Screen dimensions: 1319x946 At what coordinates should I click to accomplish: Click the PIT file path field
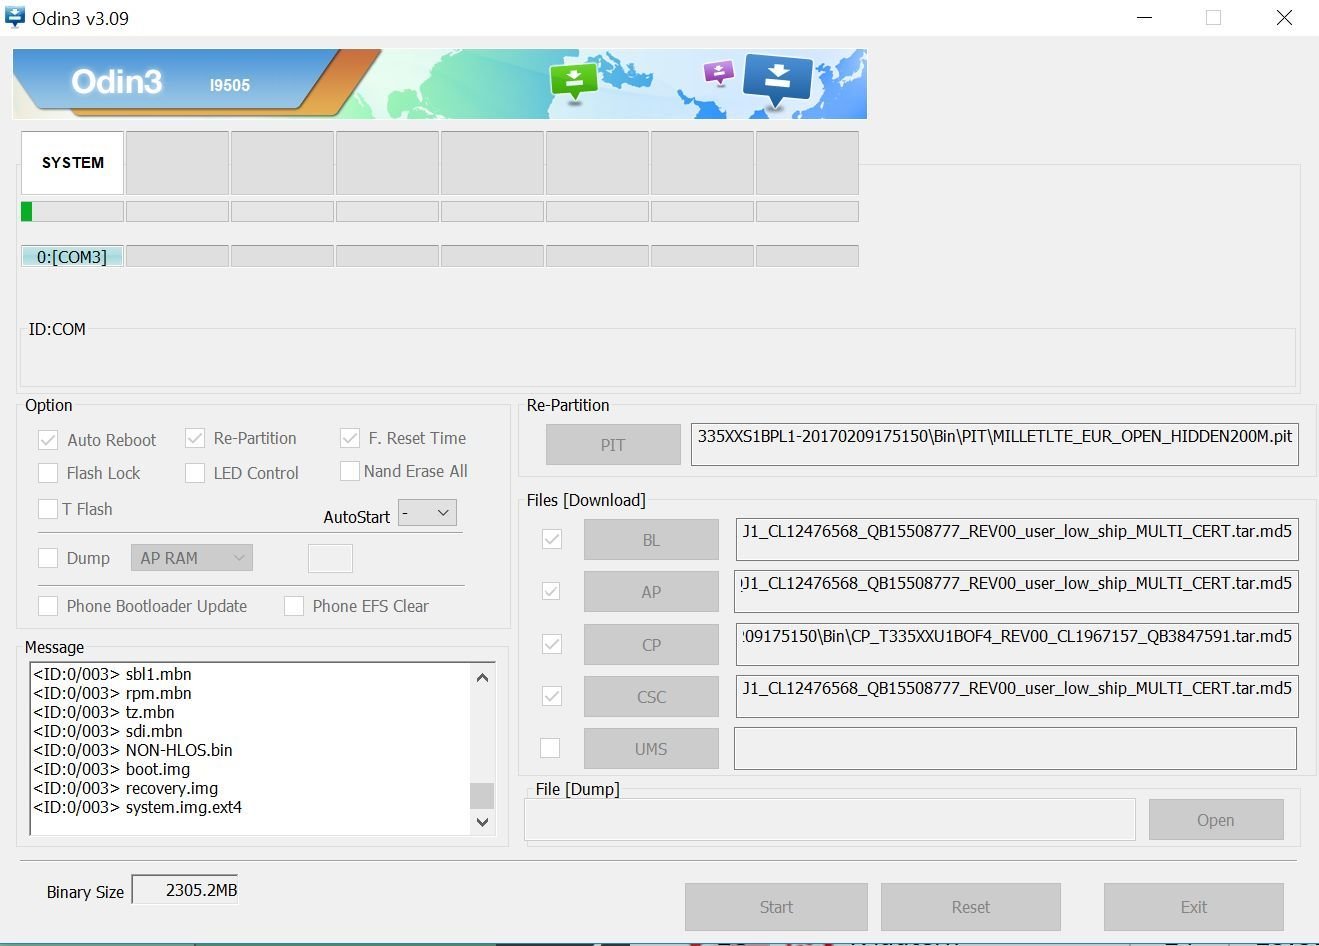point(995,444)
